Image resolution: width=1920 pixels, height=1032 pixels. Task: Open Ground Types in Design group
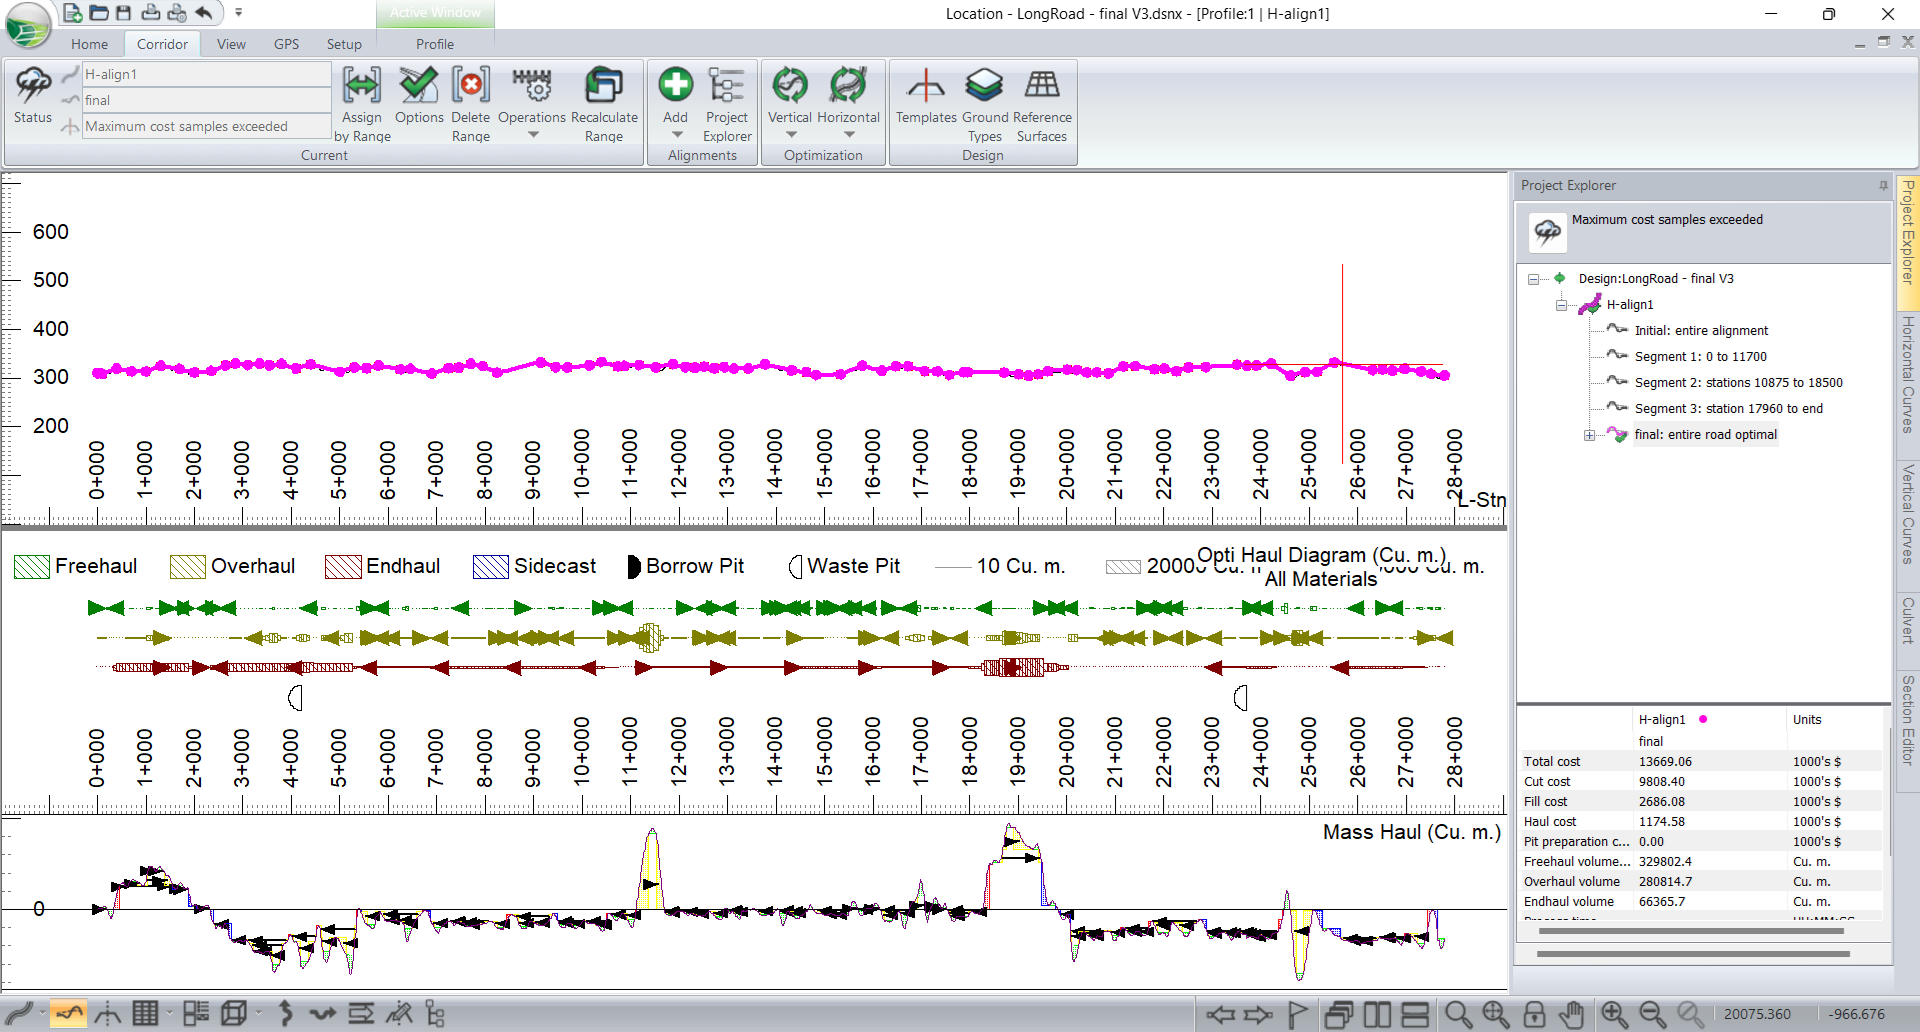pos(985,105)
